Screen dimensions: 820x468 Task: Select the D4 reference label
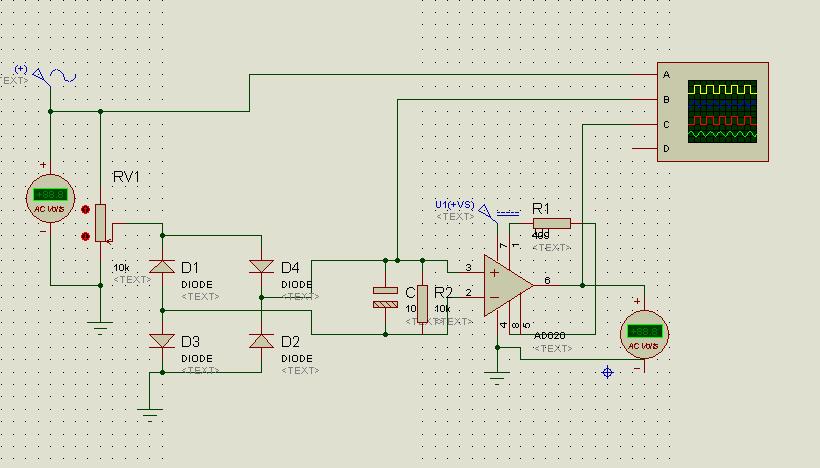[290, 268]
